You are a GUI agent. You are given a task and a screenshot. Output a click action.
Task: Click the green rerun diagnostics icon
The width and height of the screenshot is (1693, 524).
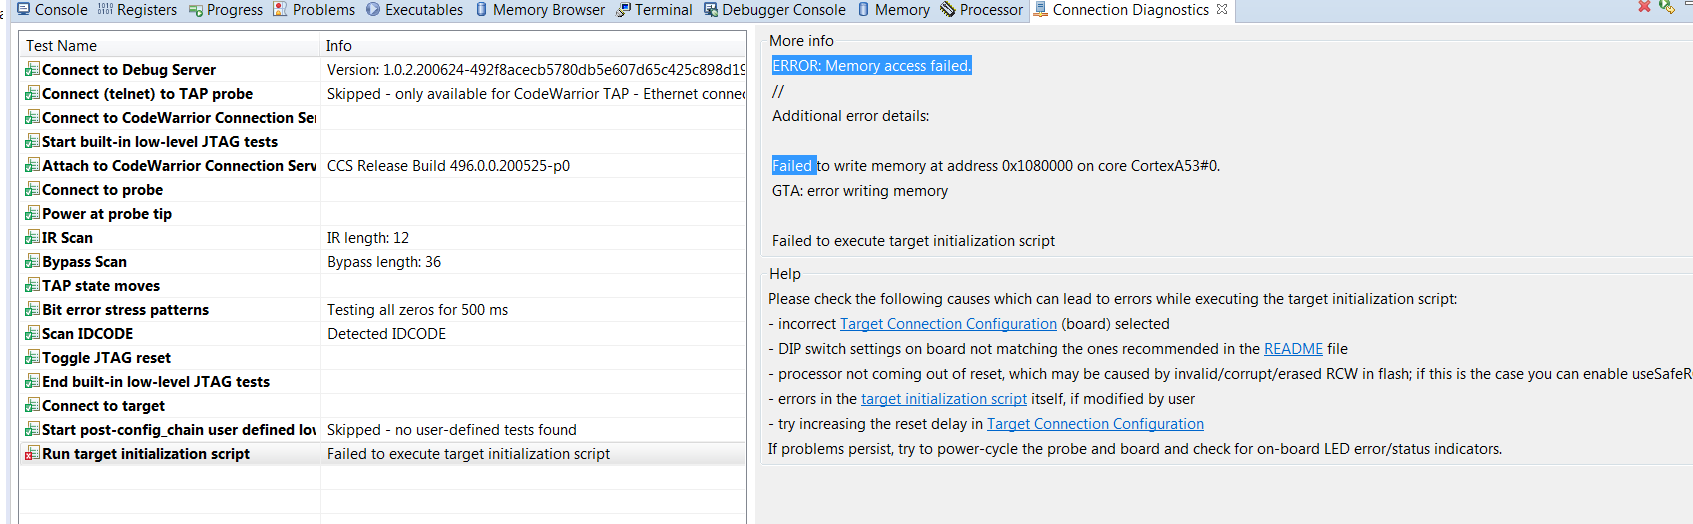click(1667, 7)
